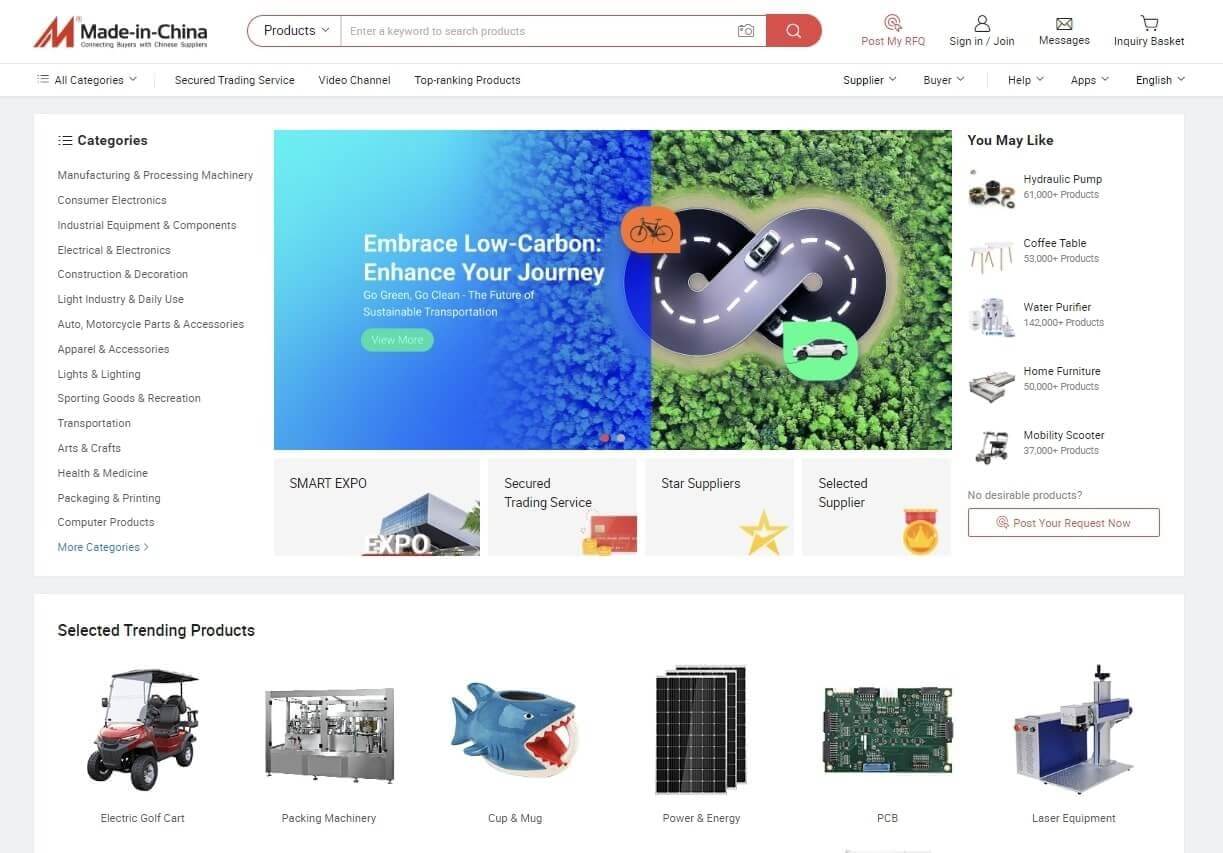Expand More Categories link
This screenshot has width=1223, height=853.
(x=103, y=547)
